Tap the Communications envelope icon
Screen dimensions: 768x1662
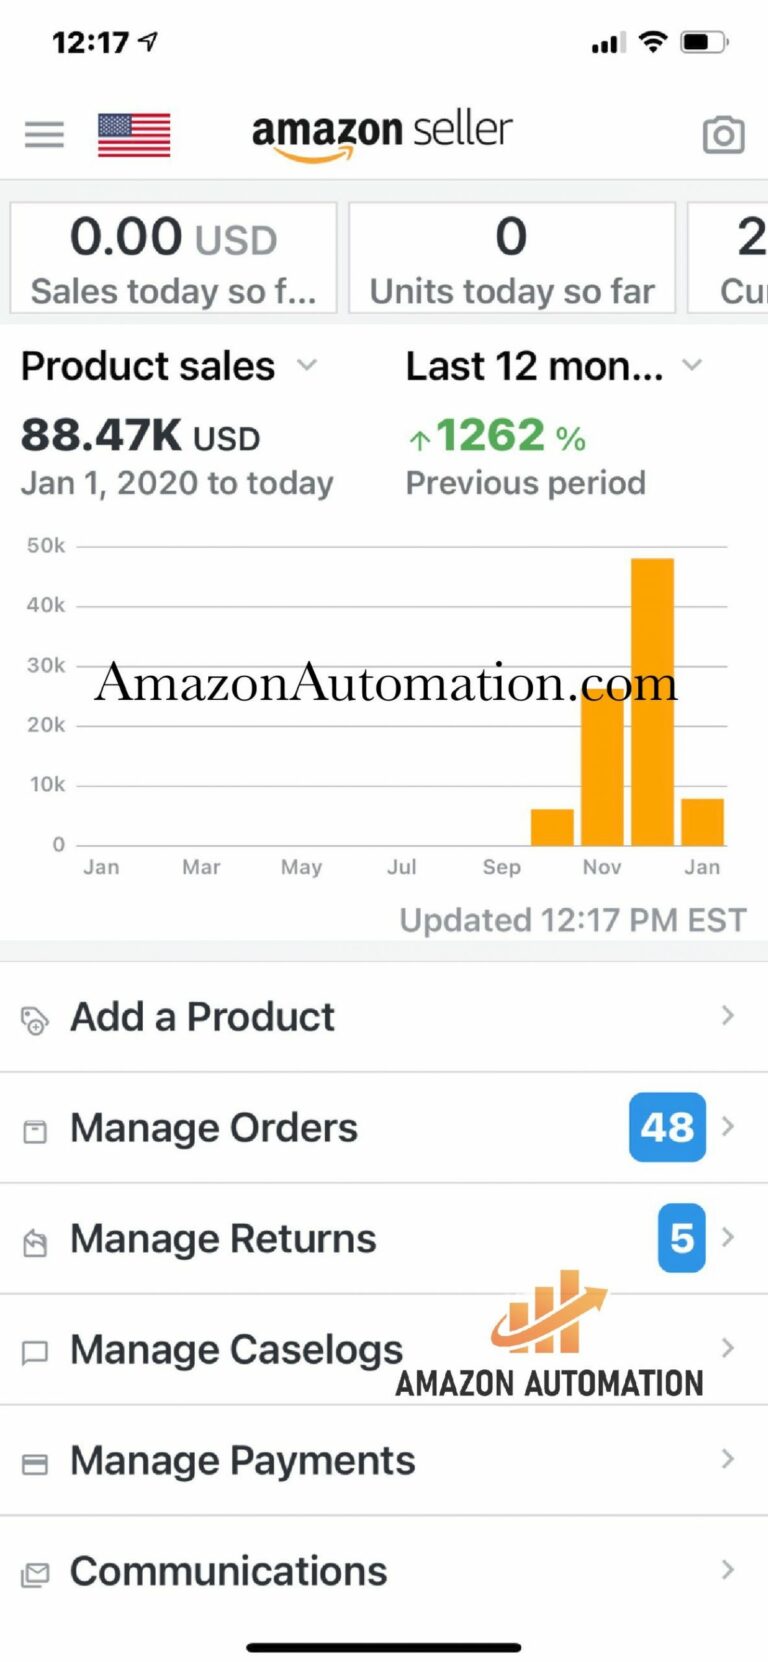coord(35,1575)
